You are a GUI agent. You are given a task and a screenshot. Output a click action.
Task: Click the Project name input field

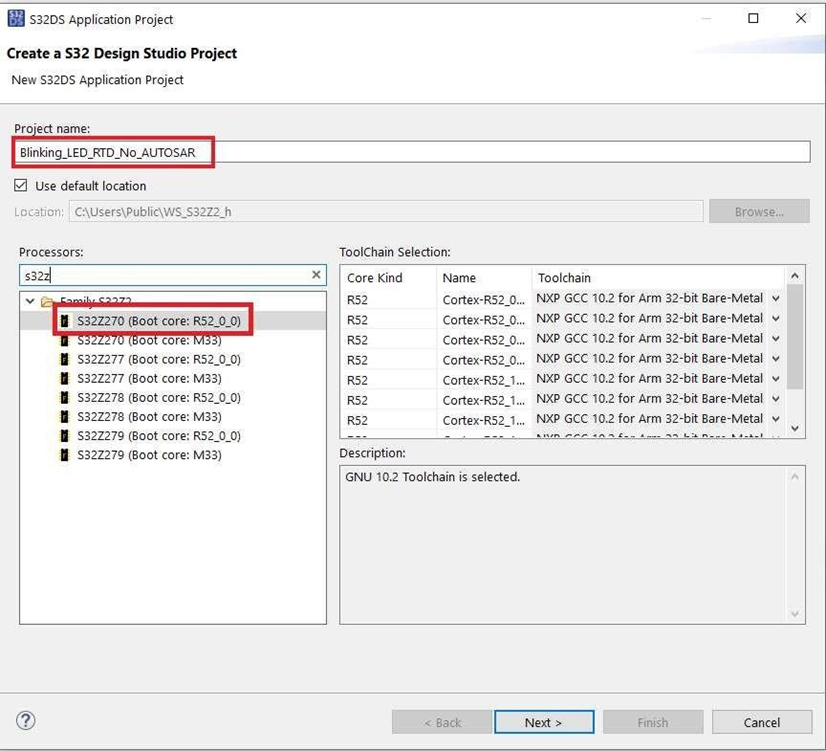pyautogui.click(x=411, y=152)
